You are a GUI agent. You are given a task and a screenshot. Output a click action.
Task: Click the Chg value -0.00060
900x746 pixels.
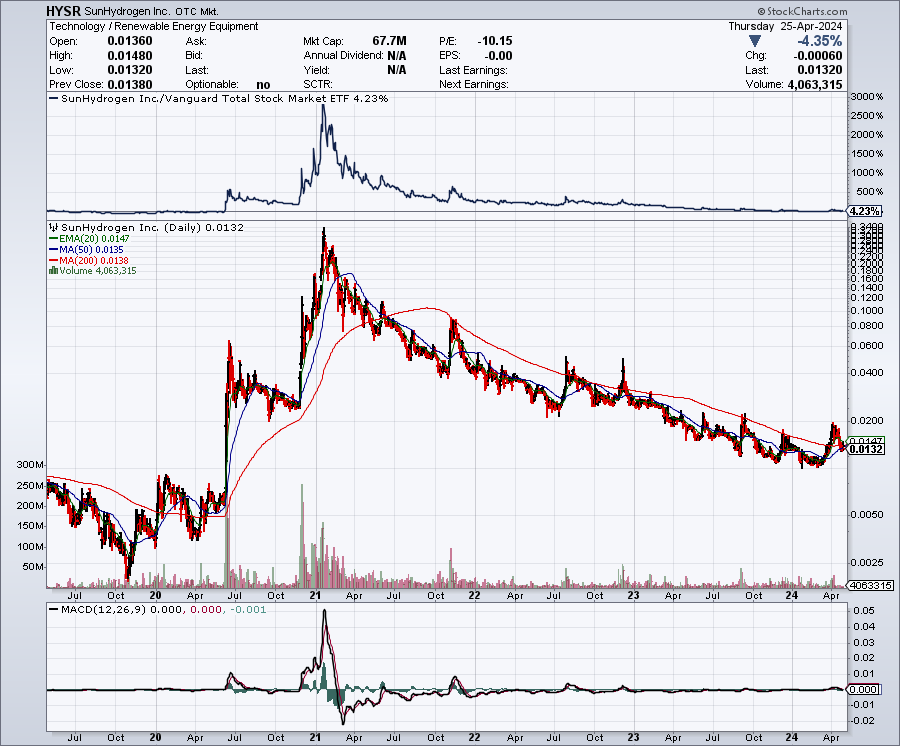point(818,56)
